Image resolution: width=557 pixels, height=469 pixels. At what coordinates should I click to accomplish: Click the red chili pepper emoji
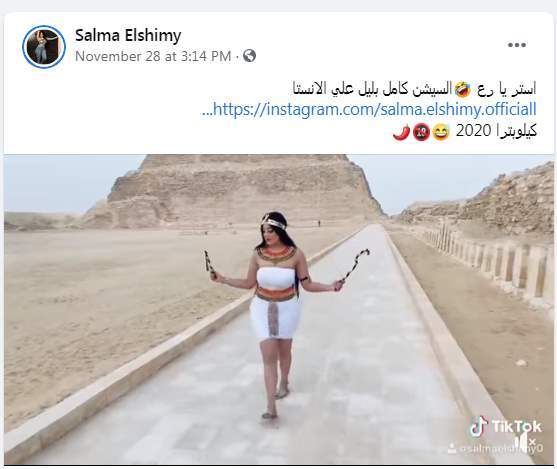(x=402, y=132)
